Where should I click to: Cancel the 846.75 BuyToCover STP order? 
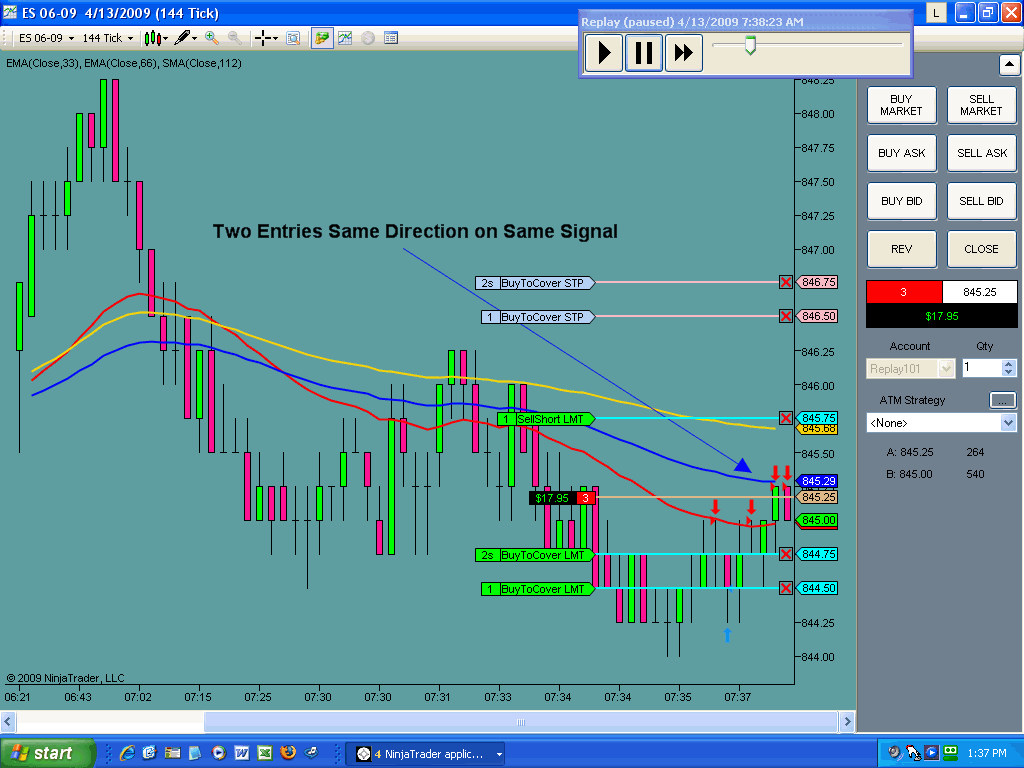pyautogui.click(x=786, y=282)
